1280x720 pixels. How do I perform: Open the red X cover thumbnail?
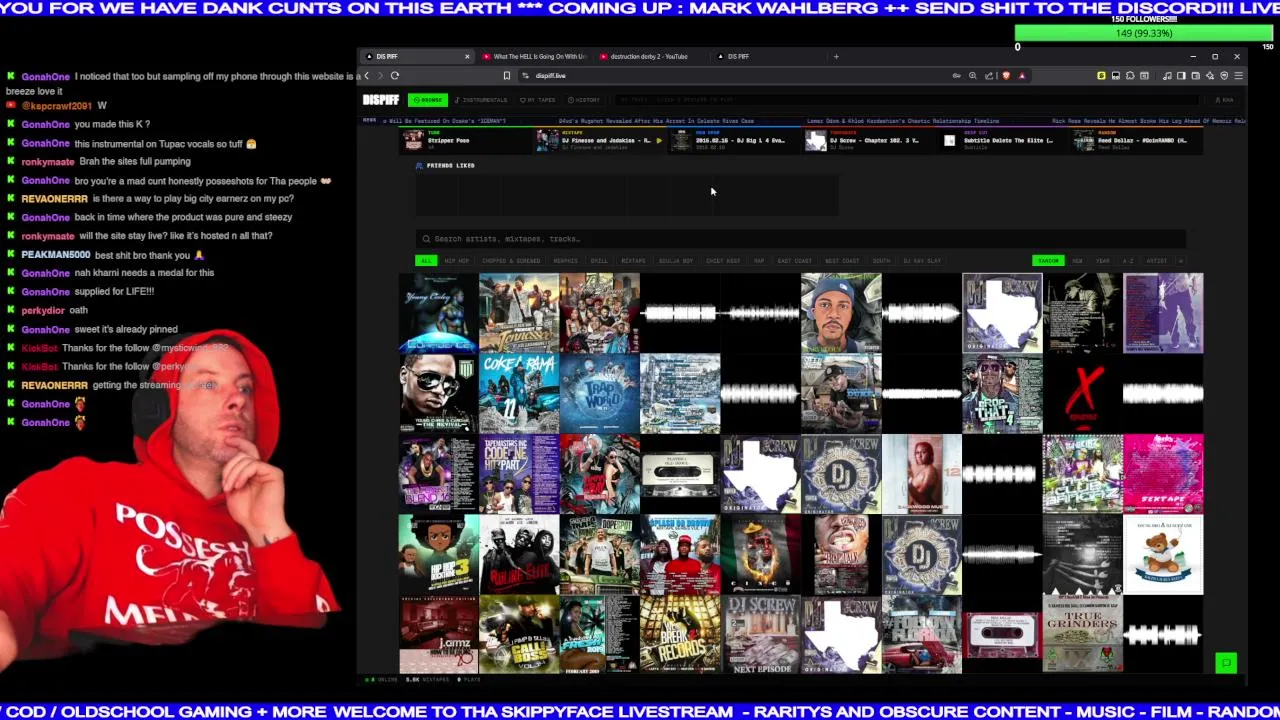tap(1082, 393)
